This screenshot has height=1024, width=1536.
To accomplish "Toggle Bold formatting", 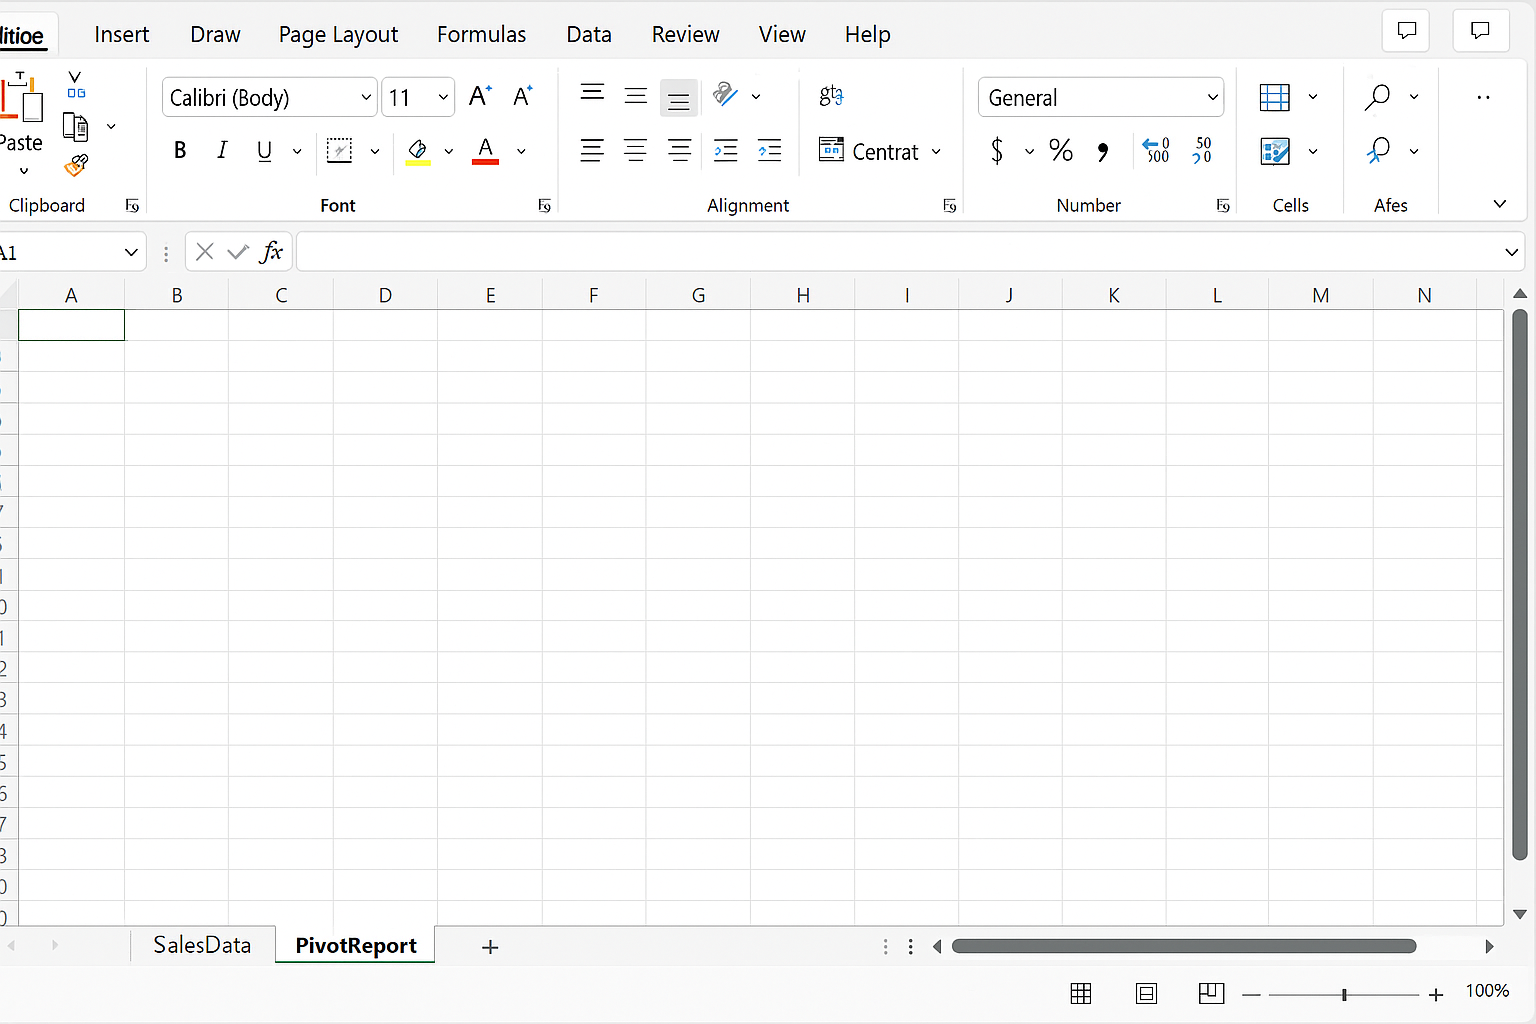I will click(180, 151).
